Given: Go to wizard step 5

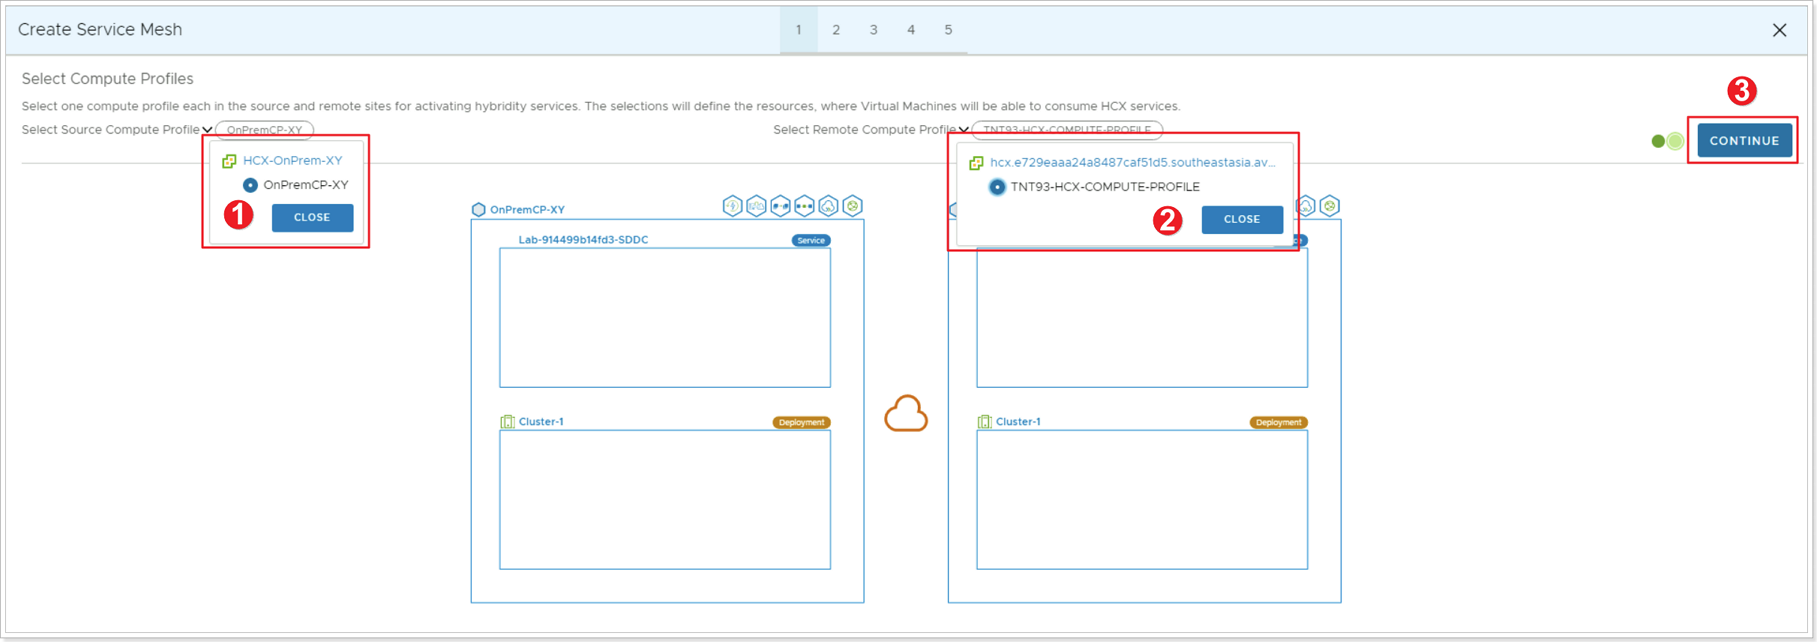Looking at the screenshot, I should (948, 30).
